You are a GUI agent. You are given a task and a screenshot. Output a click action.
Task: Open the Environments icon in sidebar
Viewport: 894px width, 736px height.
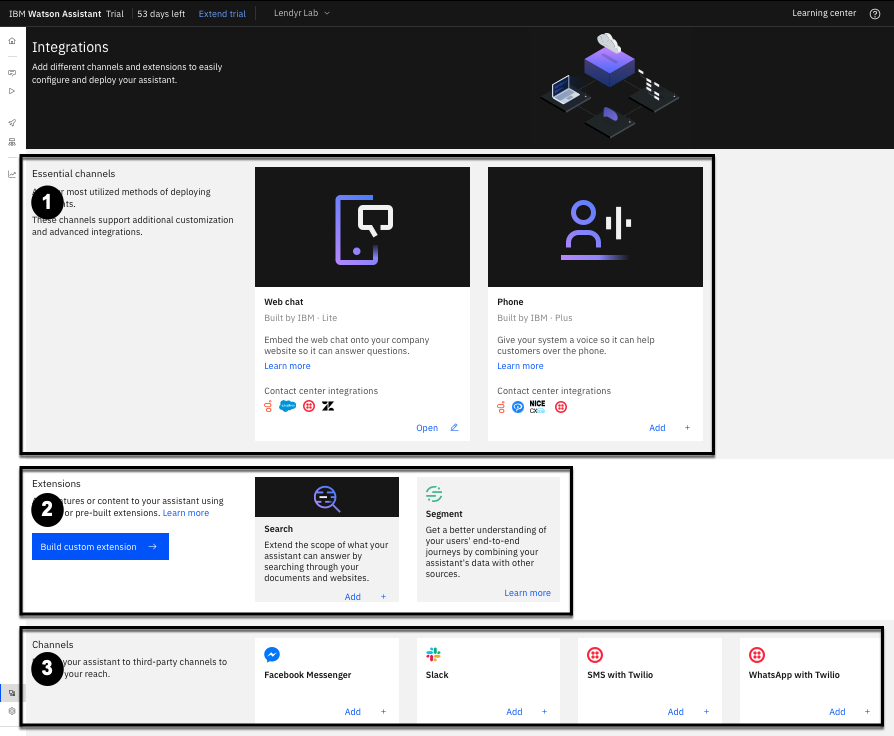pos(12,142)
